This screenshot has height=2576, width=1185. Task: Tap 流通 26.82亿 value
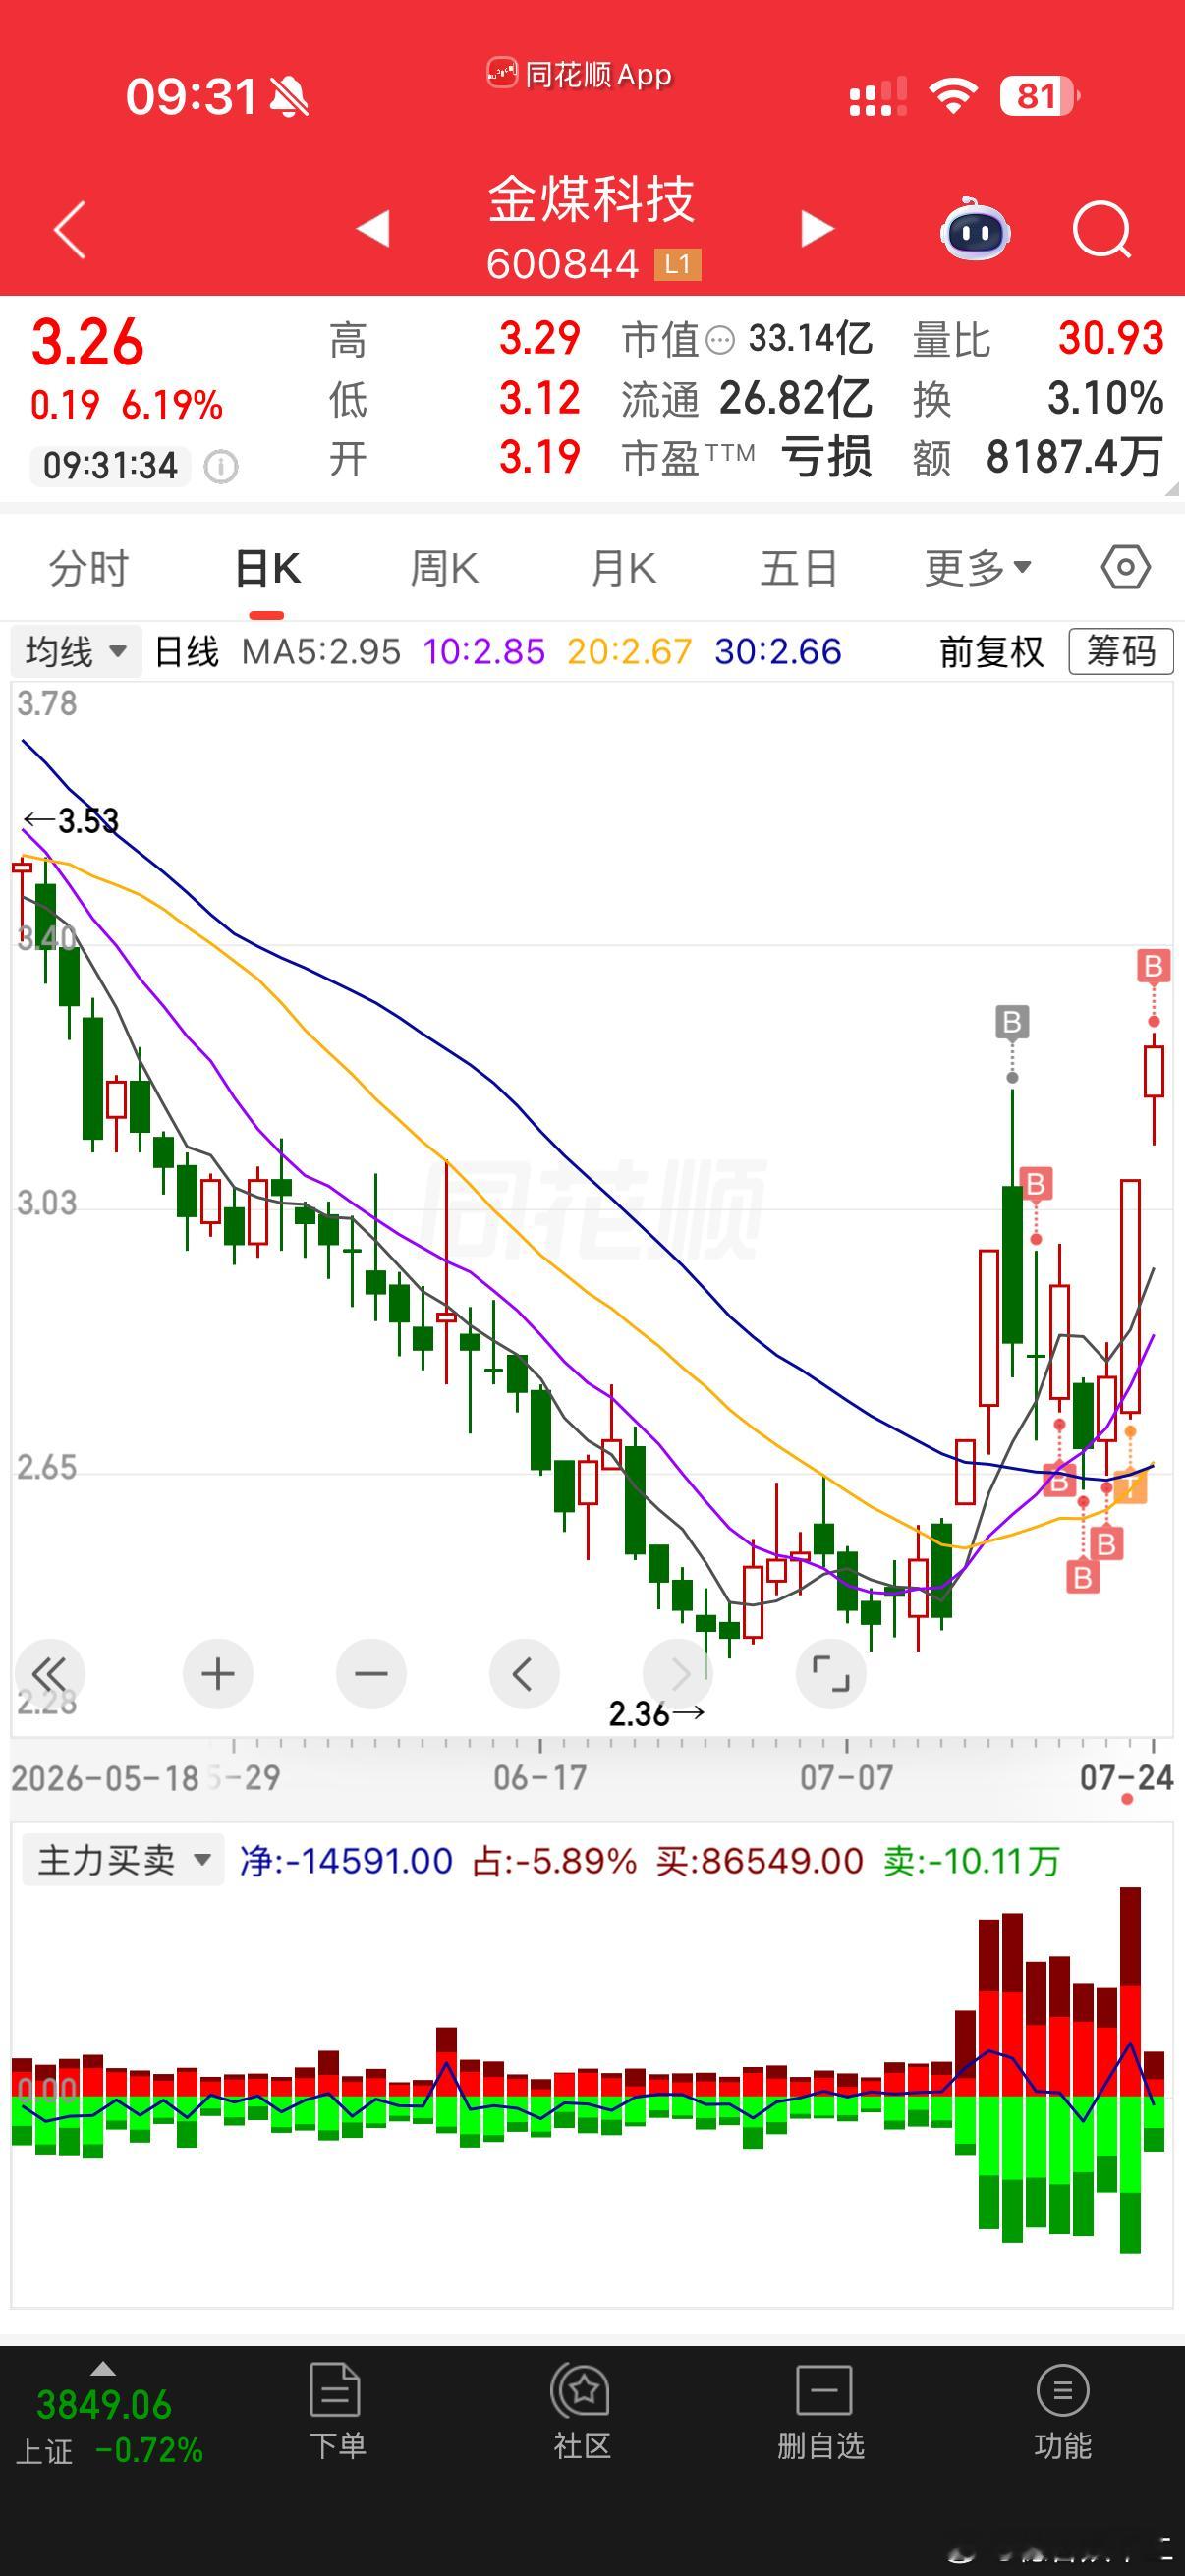[x=796, y=399]
